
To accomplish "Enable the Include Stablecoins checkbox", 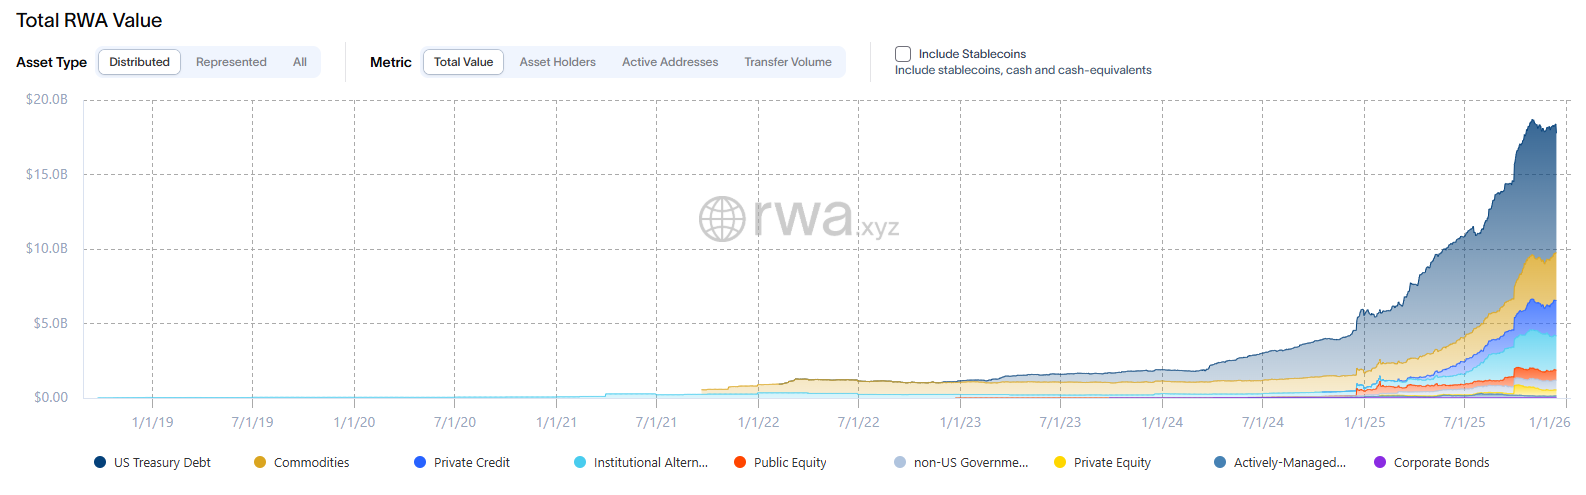I will click(x=903, y=54).
